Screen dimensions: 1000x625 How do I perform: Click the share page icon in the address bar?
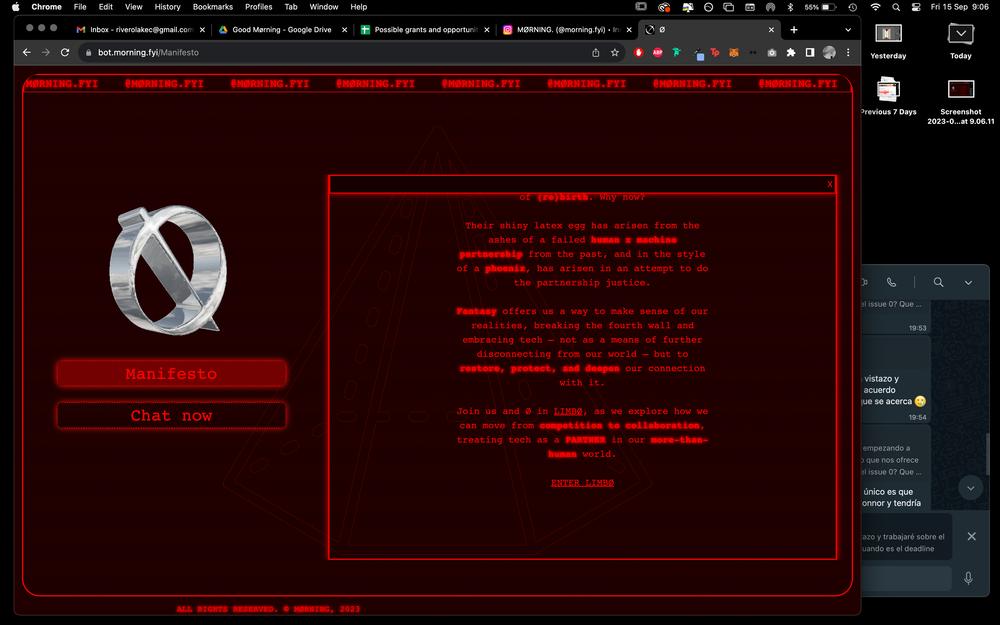(596, 52)
